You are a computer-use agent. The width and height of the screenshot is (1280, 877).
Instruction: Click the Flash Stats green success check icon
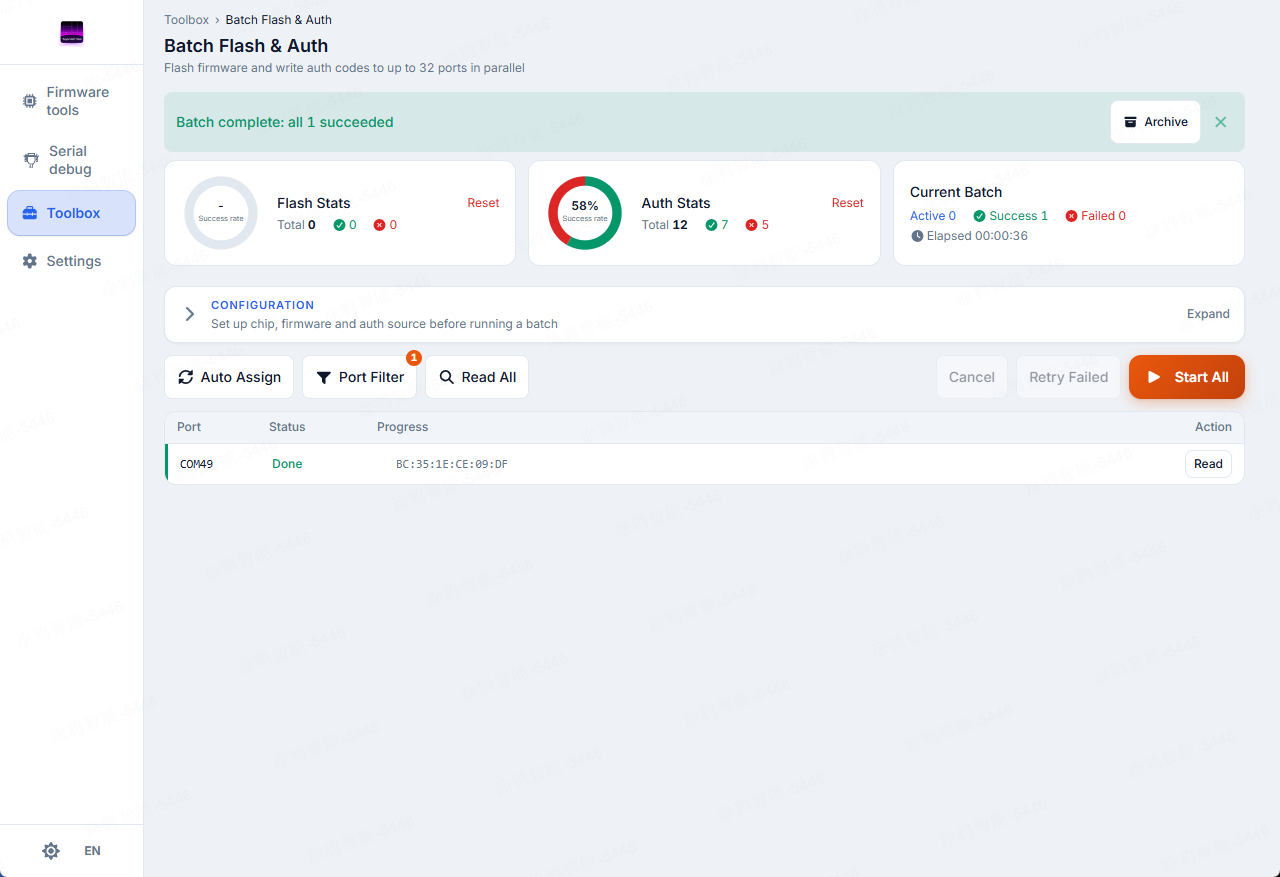pyautogui.click(x=340, y=225)
